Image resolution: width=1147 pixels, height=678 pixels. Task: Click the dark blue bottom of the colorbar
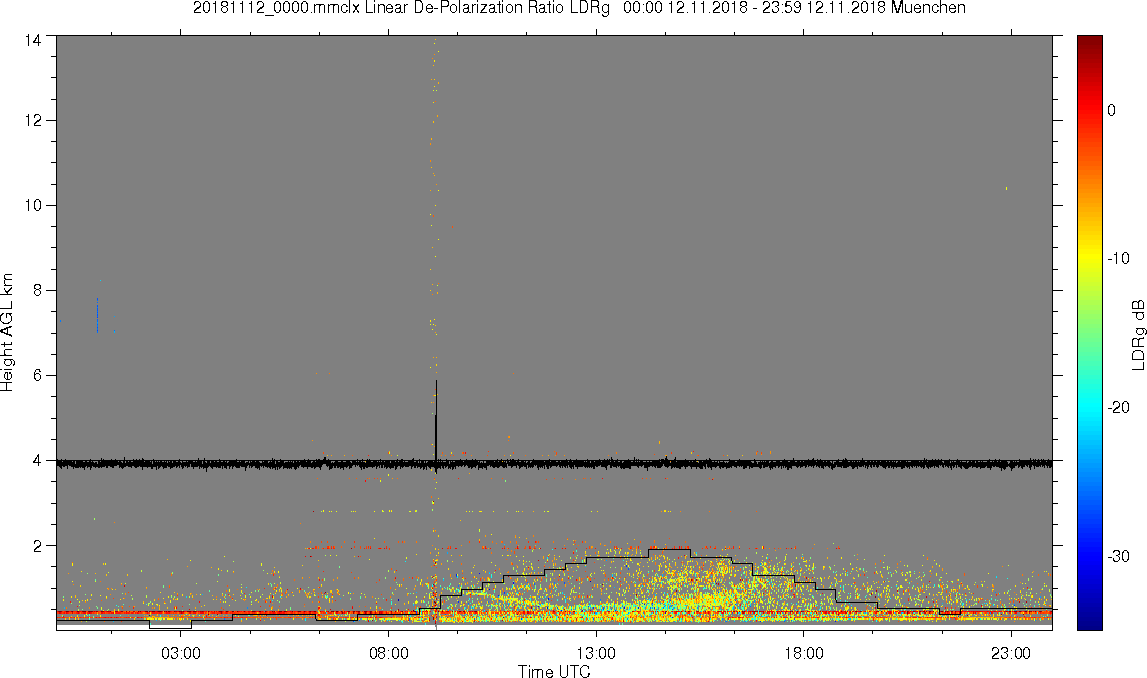point(1089,622)
